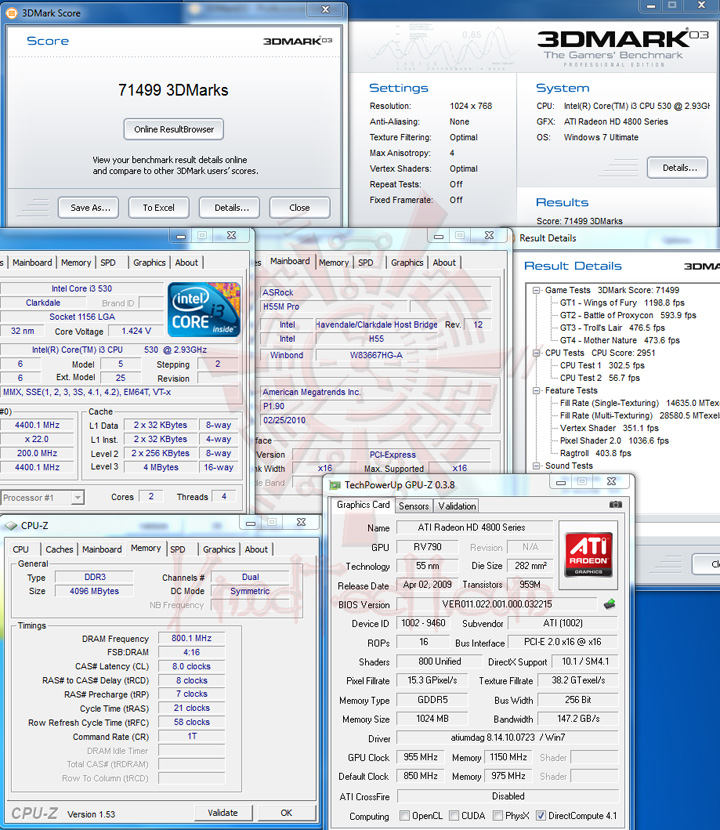
Task: Collapse the Game Tests tree node
Action: 536,290
